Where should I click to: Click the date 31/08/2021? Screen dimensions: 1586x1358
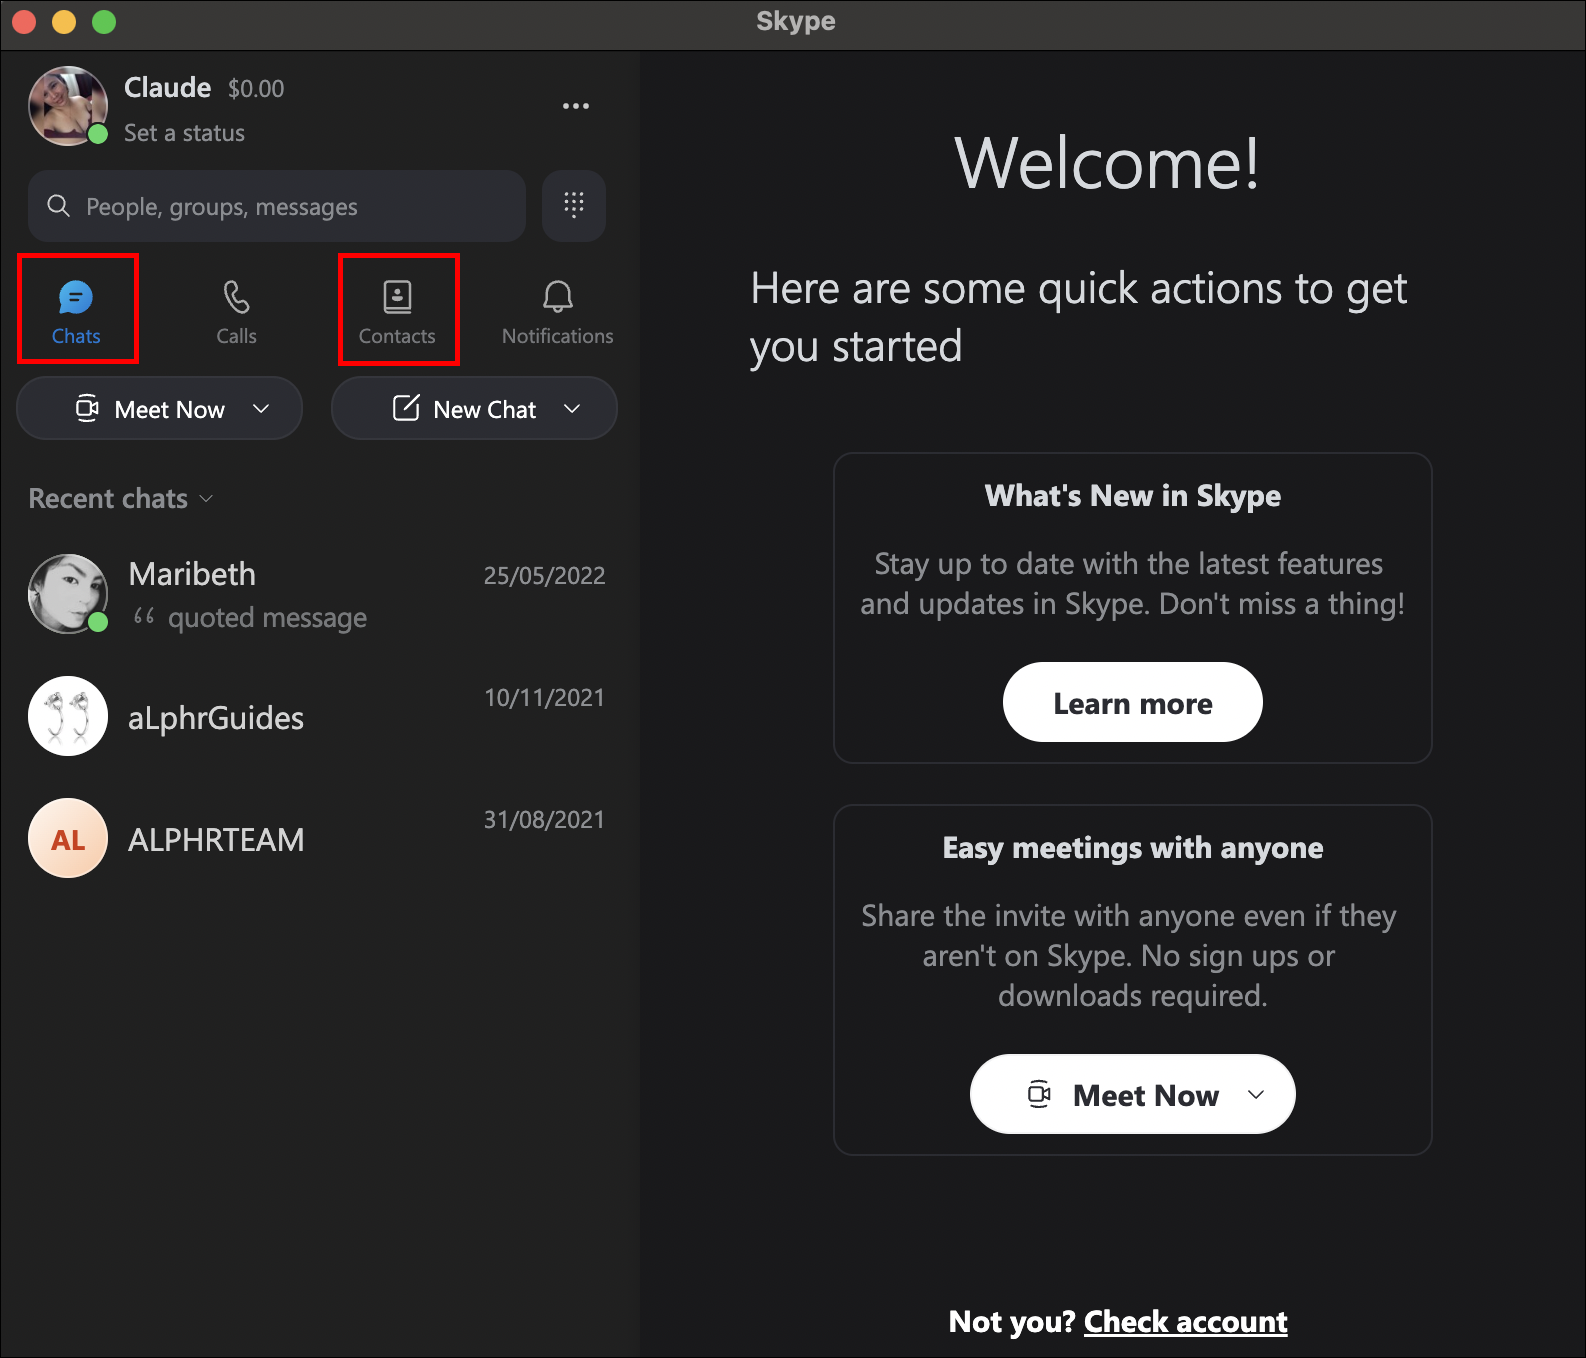click(544, 819)
